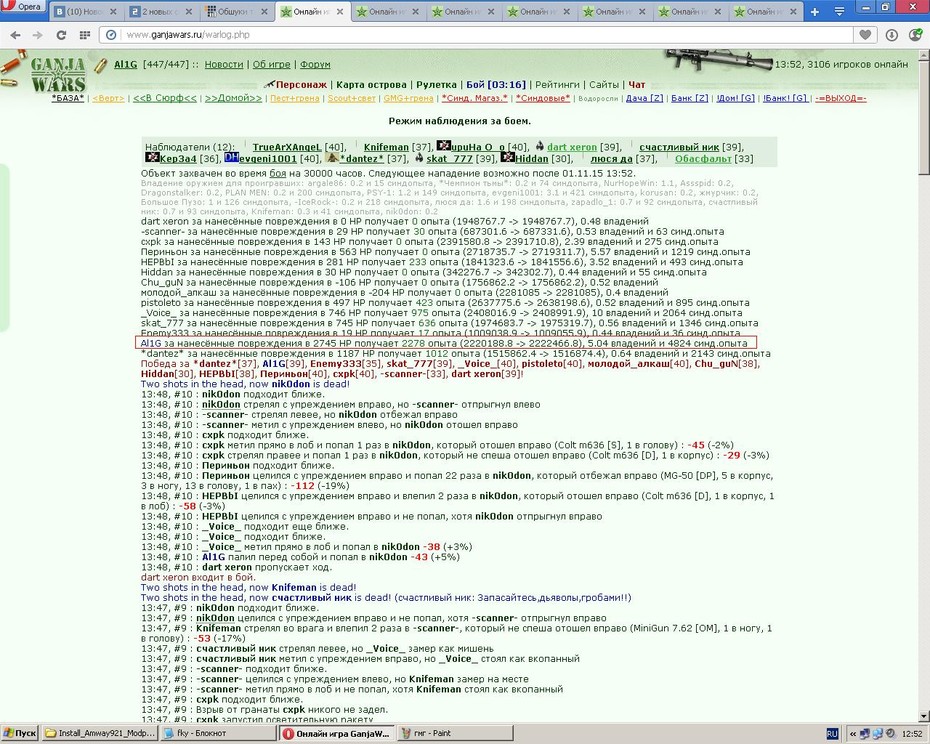Open the Рулетка menu item
The height and width of the screenshot is (744, 930).
[x=436, y=84]
